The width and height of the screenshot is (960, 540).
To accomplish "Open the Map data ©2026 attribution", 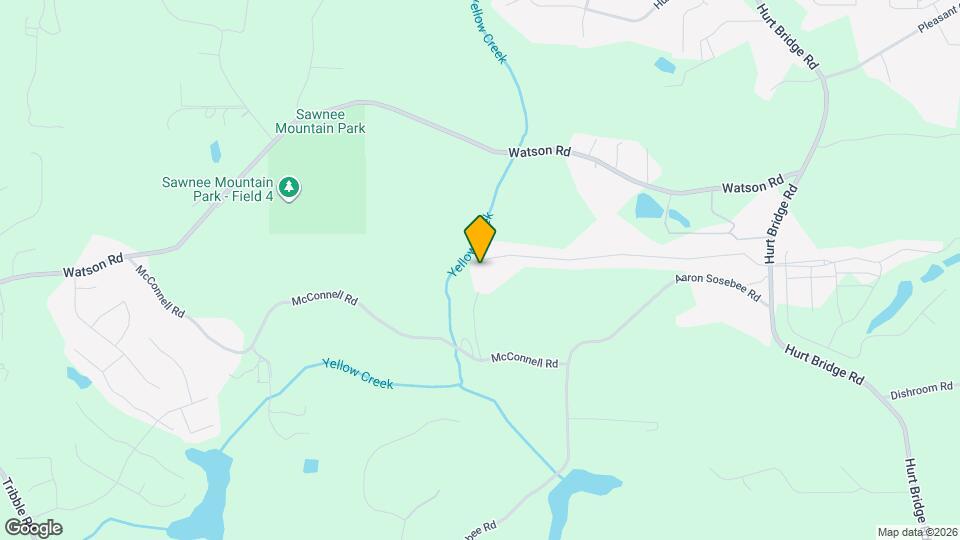I will click(x=917, y=532).
